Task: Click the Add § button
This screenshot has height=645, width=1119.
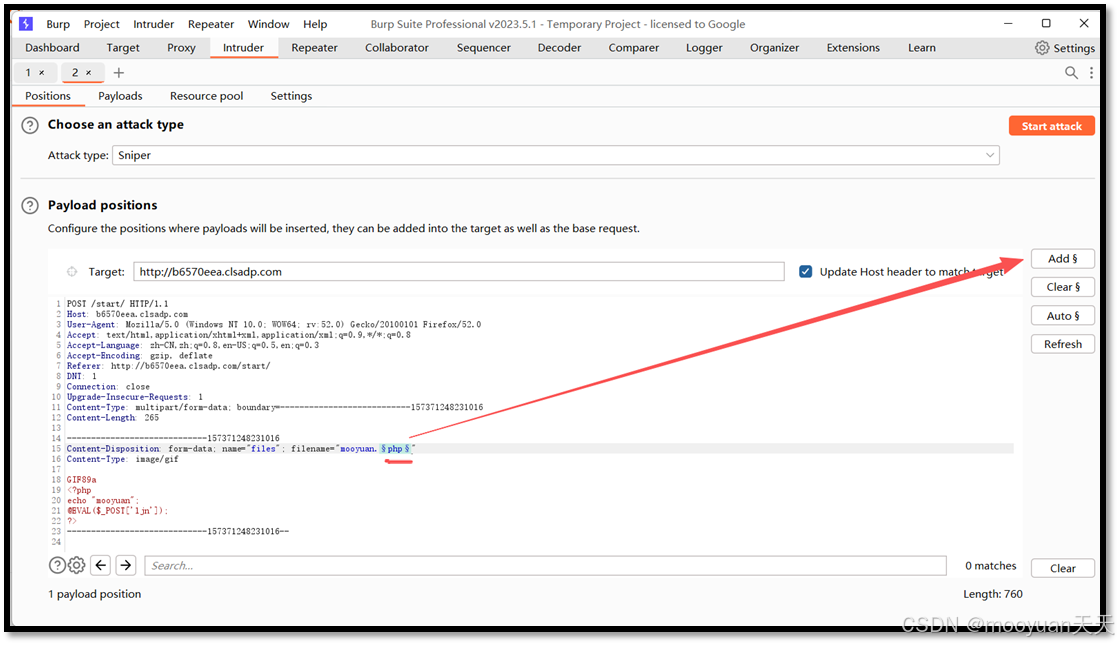Action: tap(1063, 259)
